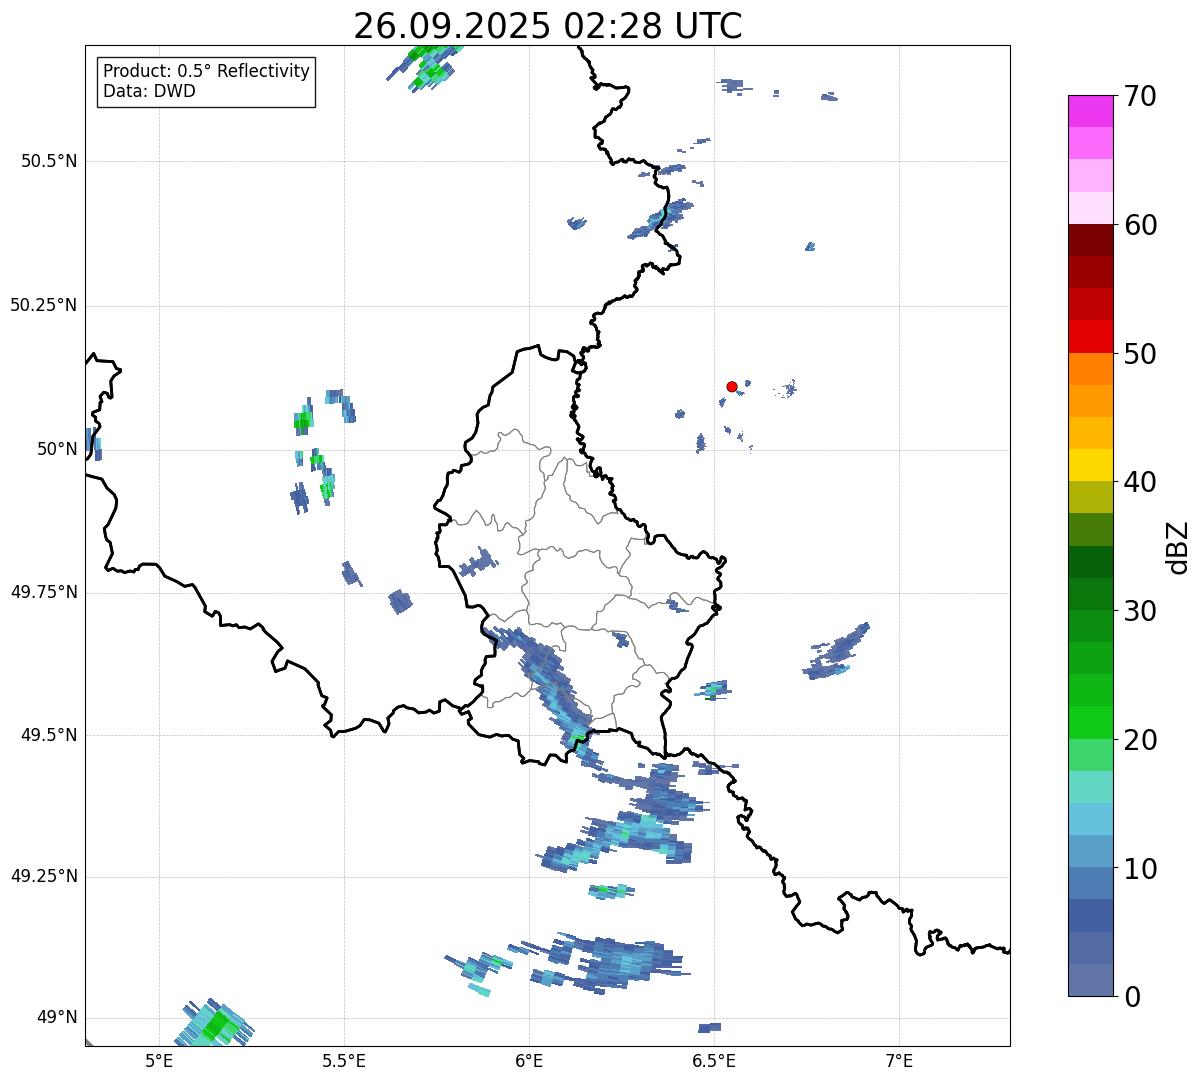Click the 6.5°E longitude label

(x=714, y=1060)
